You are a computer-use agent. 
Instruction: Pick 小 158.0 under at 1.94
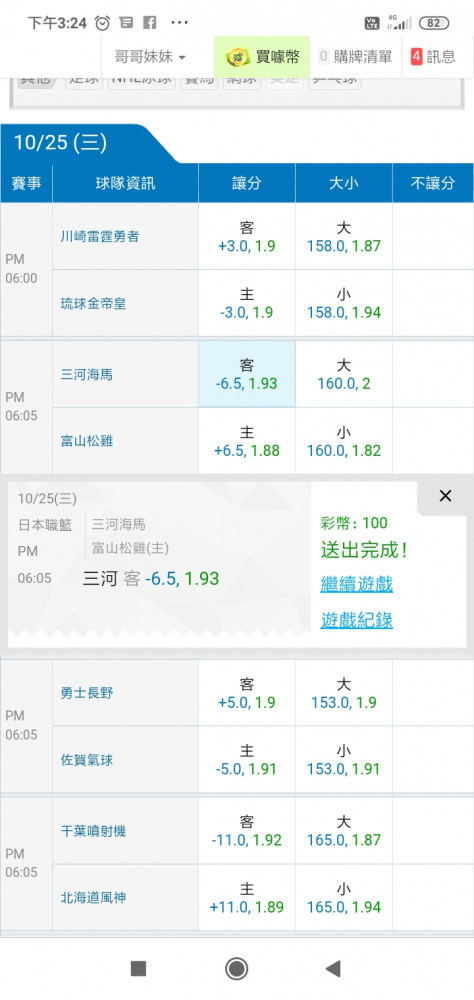click(x=344, y=304)
